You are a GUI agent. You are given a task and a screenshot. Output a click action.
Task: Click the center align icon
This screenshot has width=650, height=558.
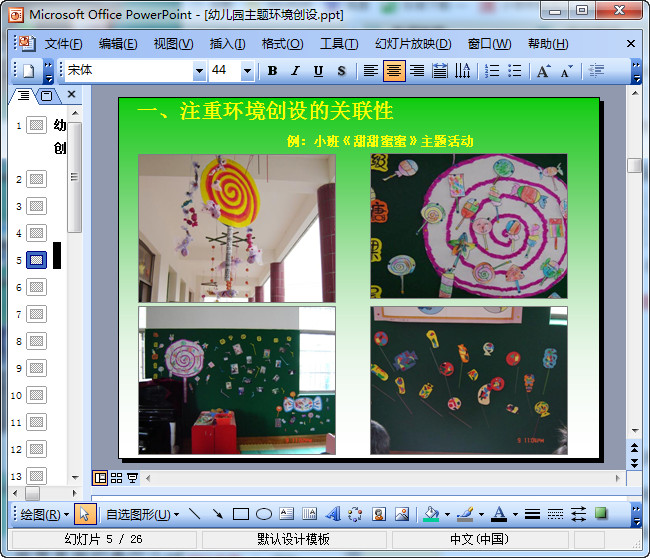point(394,71)
